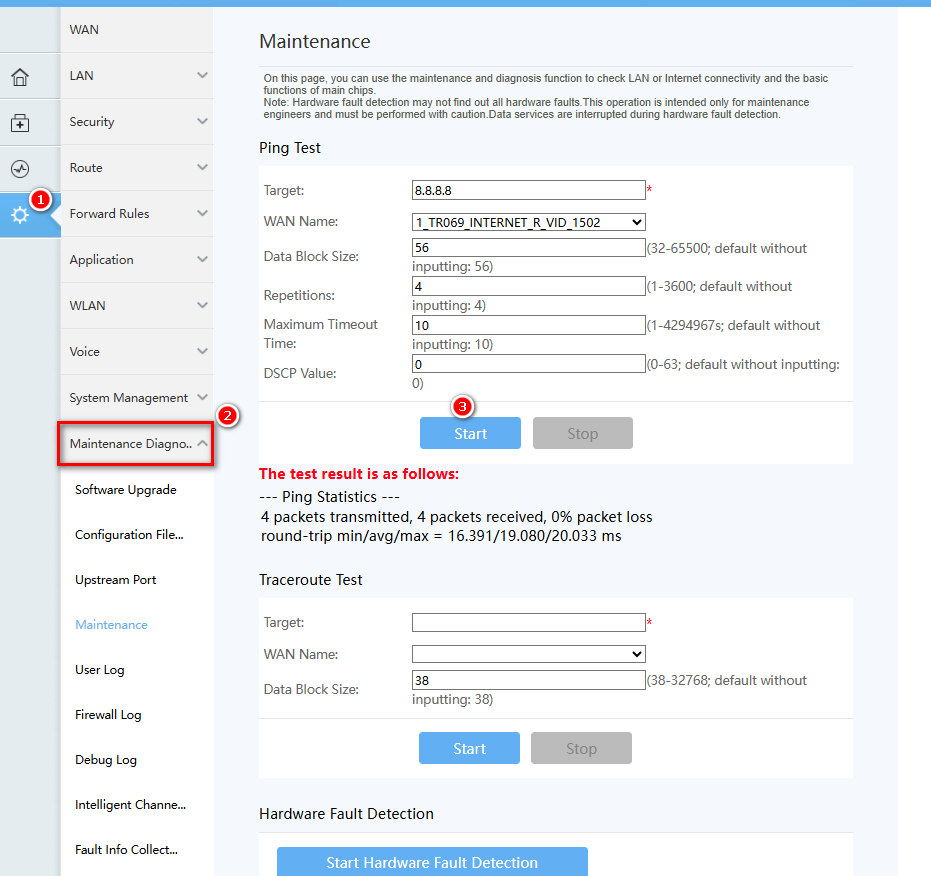The image size is (931, 876).
Task: Expand the Security menu section
Action: point(137,122)
